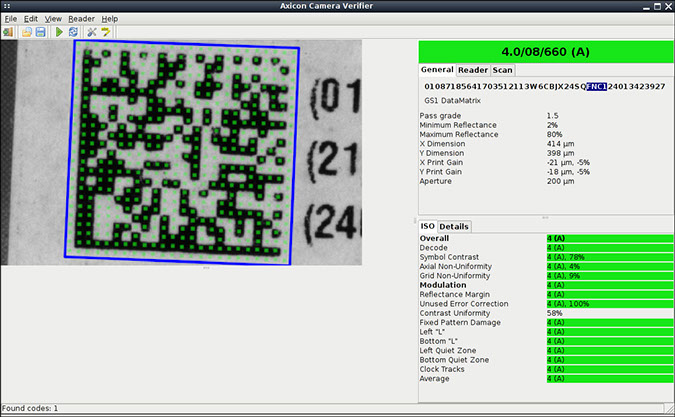Select the Bottom Quiet Zone row

pos(546,360)
